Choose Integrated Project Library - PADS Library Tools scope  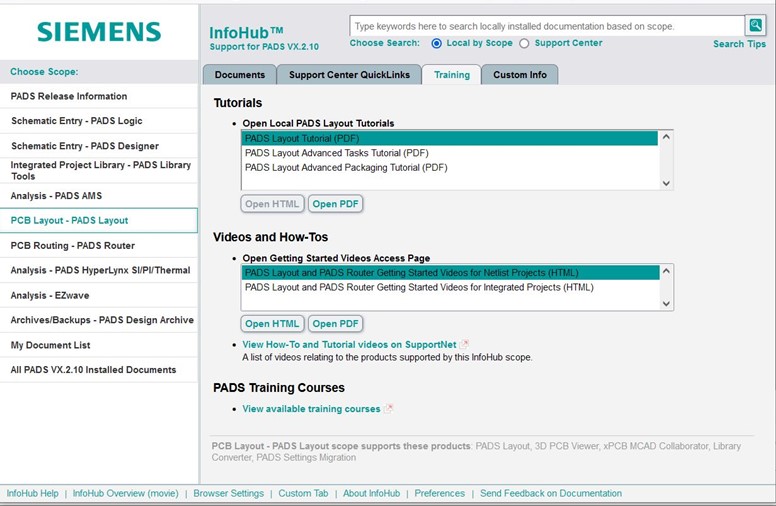point(98,170)
